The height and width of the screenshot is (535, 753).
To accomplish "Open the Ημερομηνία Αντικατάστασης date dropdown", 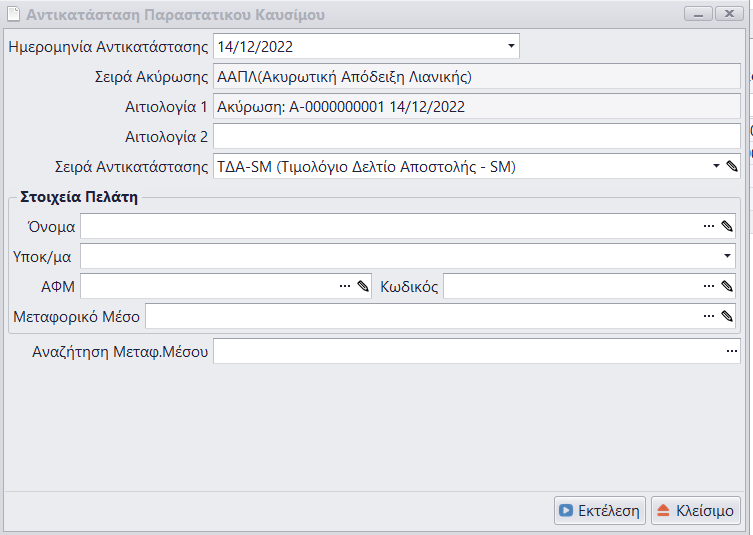I will 511,46.
